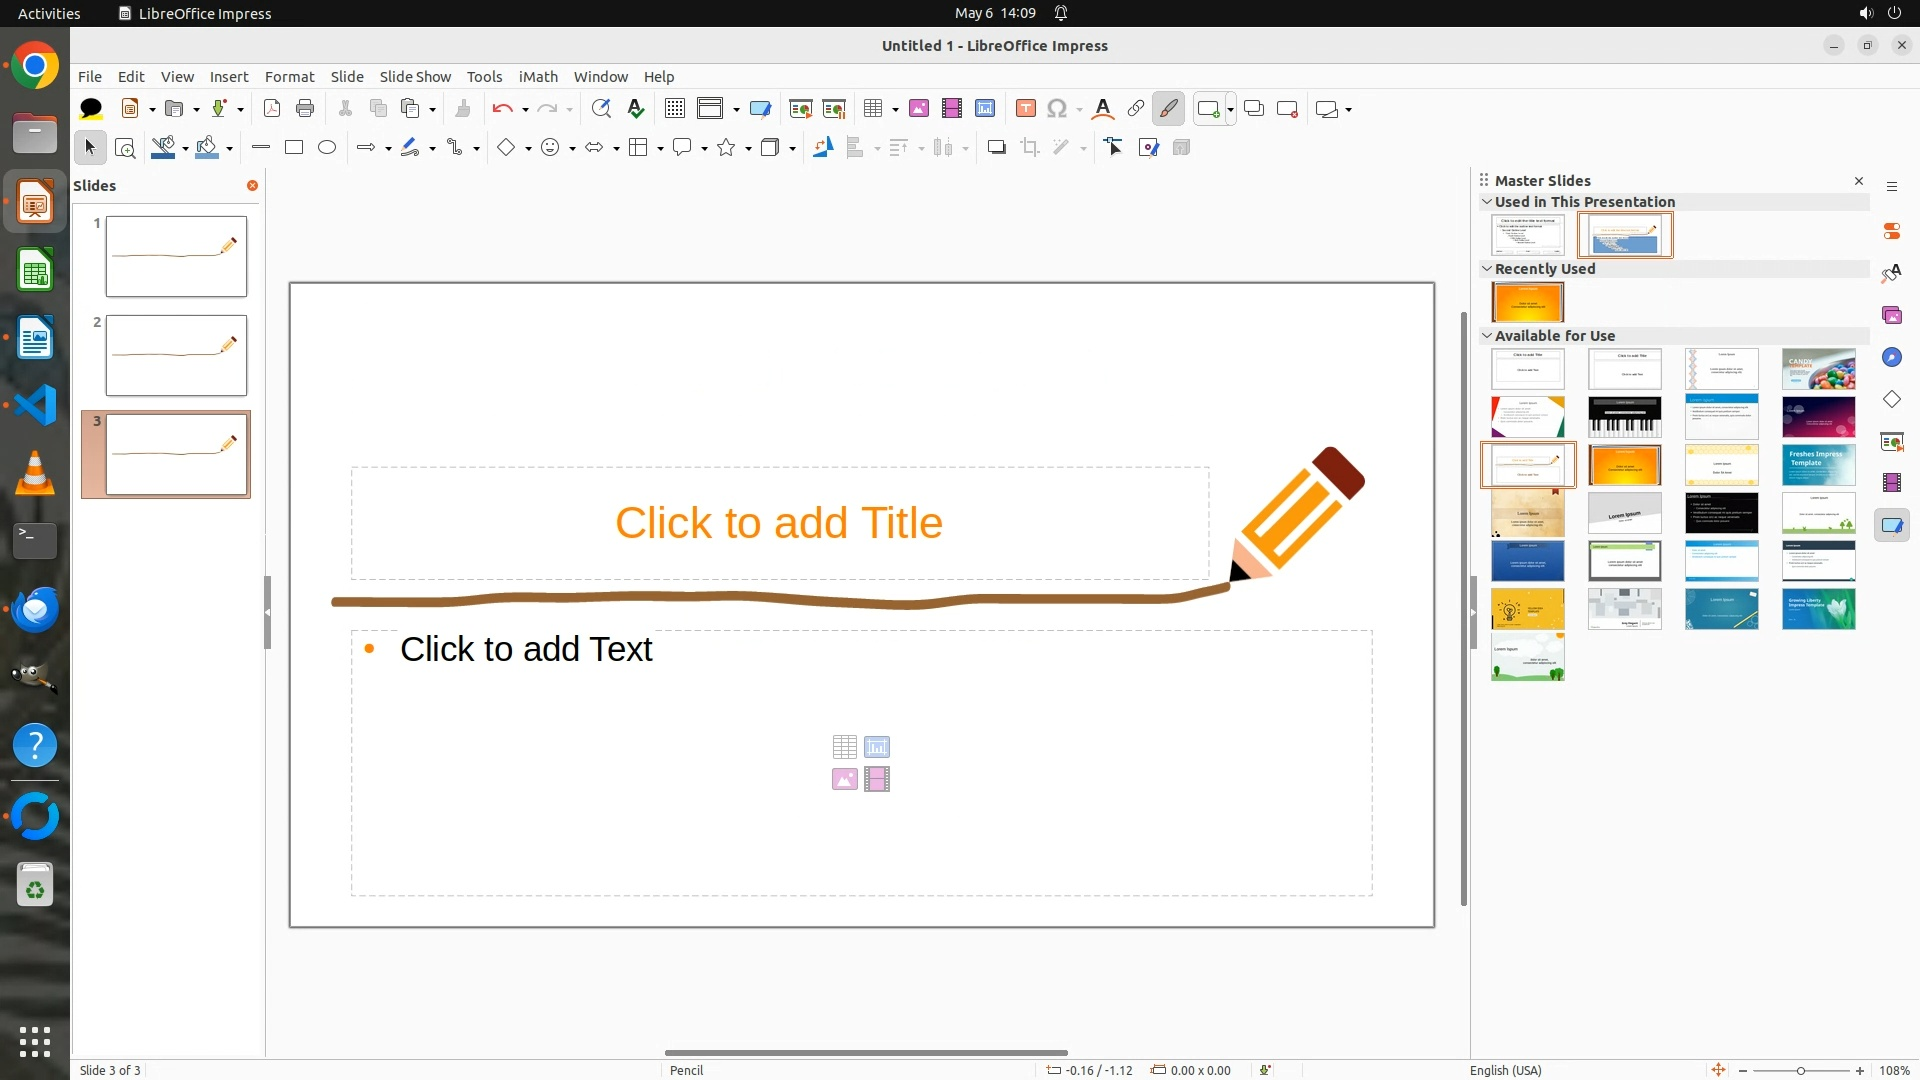Open the New Slide dropdown arrow
The image size is (1920, 1080).
coord(1230,109)
